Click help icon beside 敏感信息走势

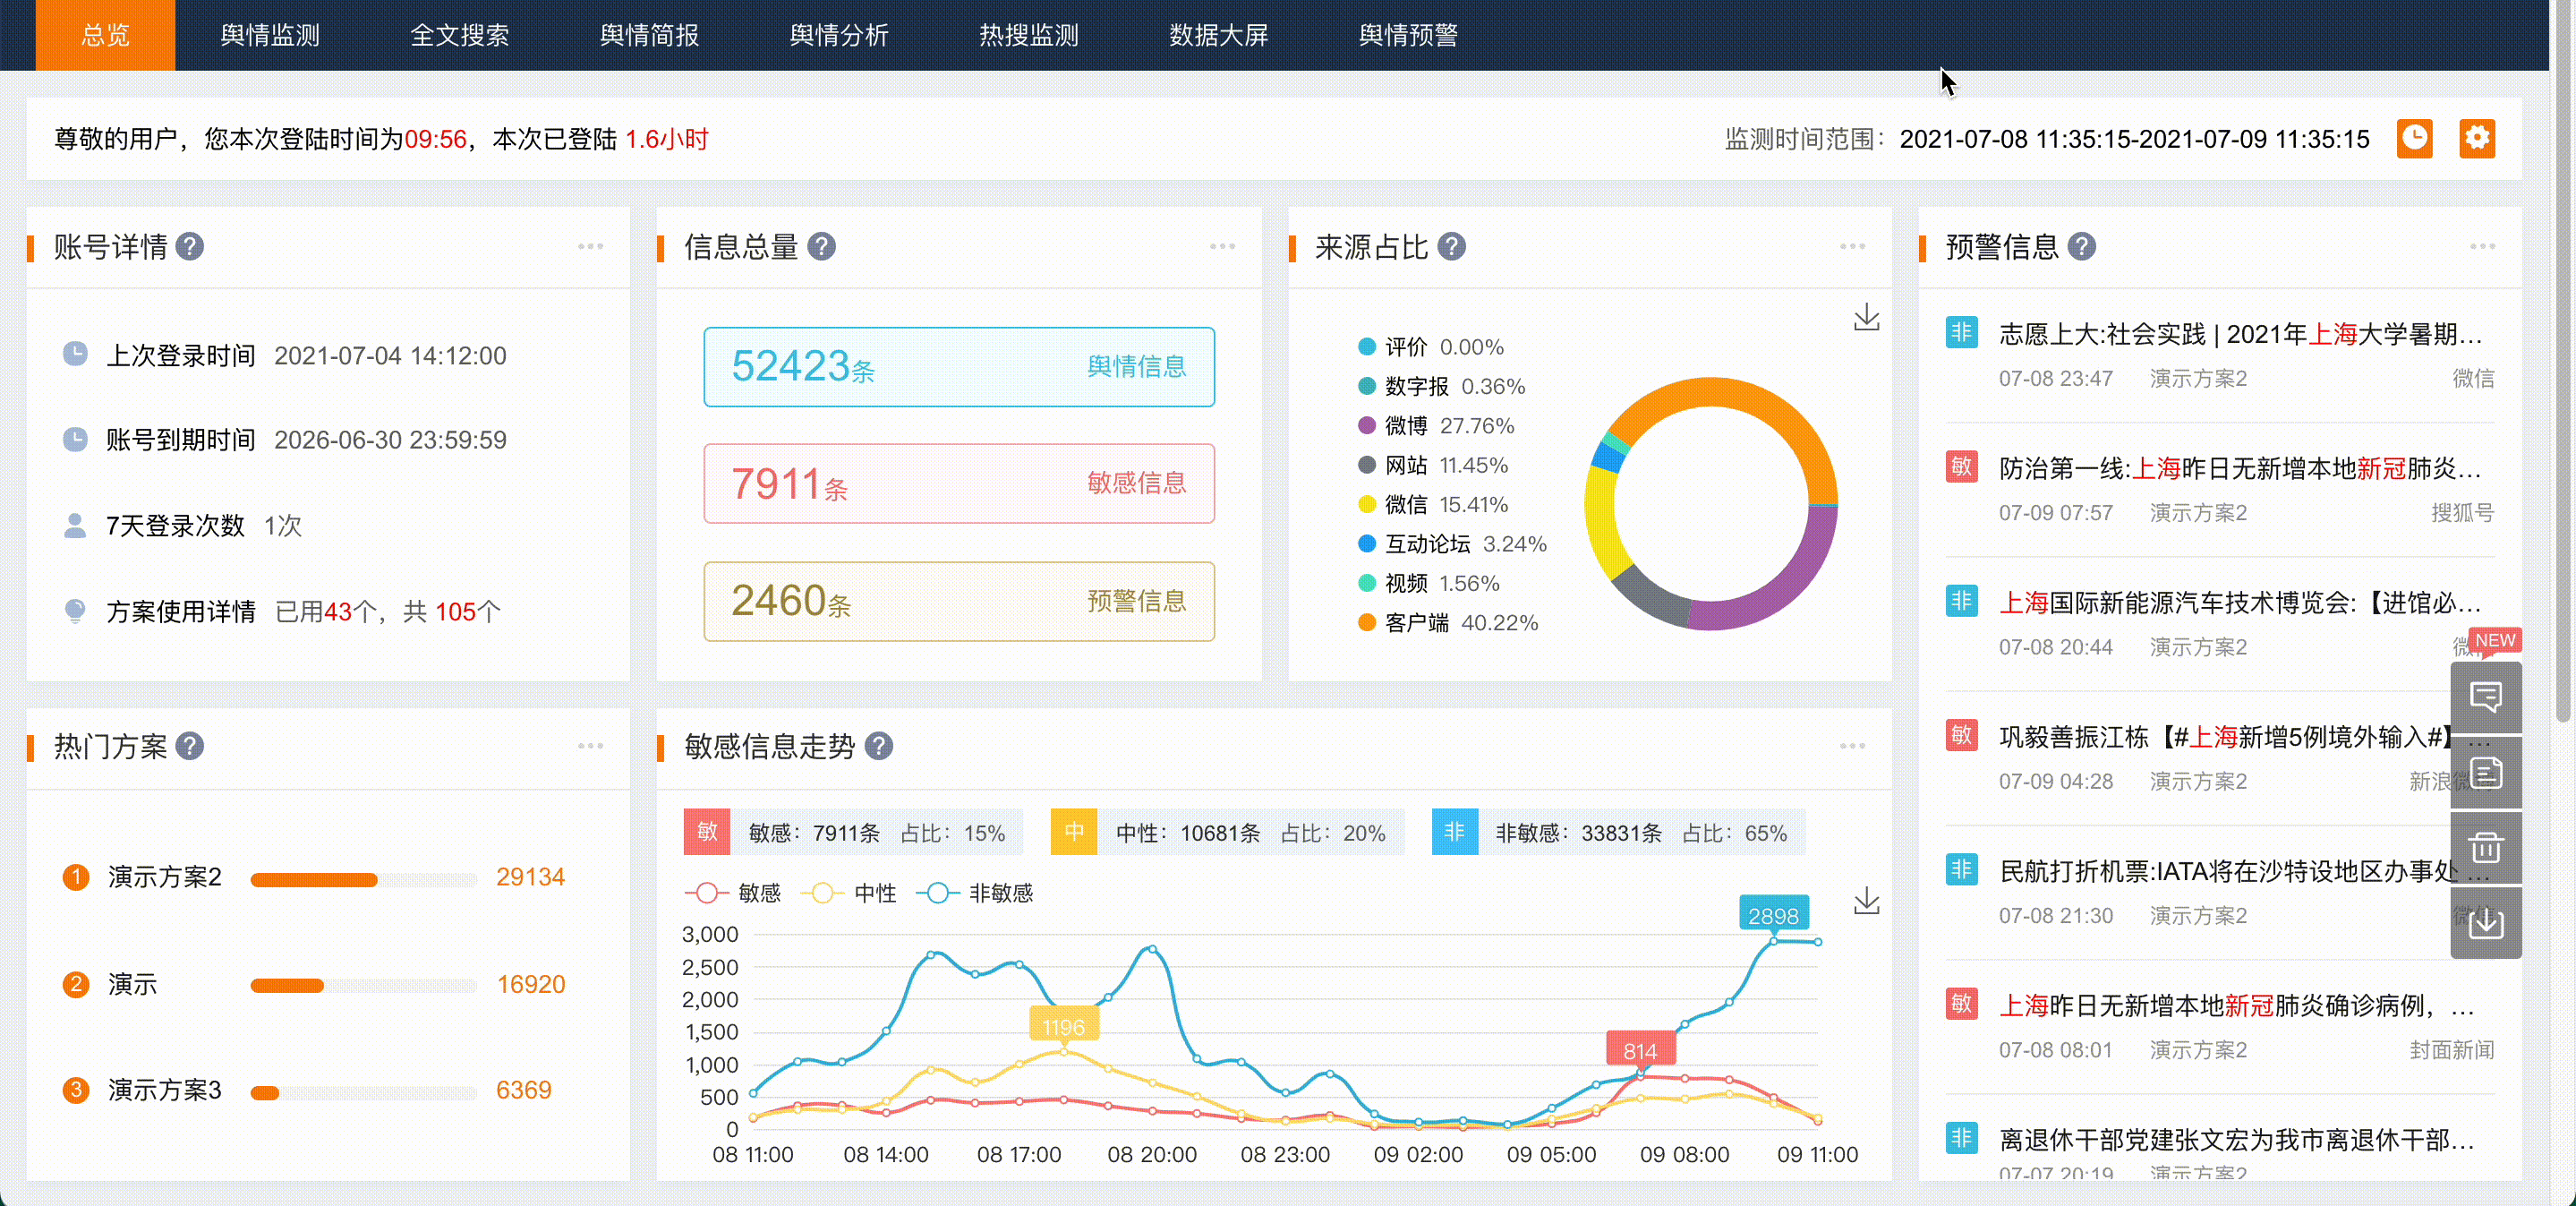coord(878,747)
